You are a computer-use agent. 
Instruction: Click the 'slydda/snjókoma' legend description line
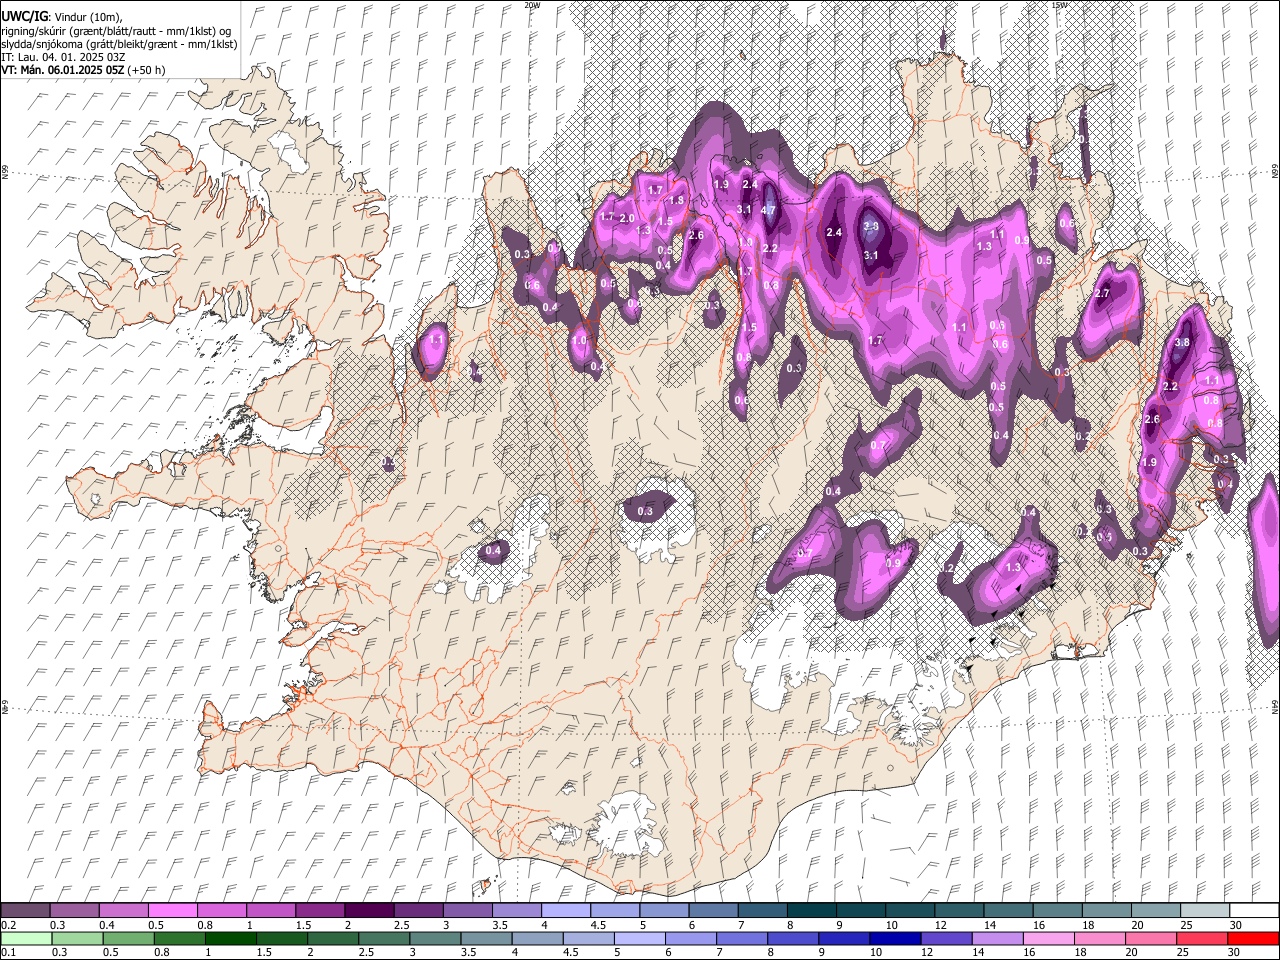119,44
